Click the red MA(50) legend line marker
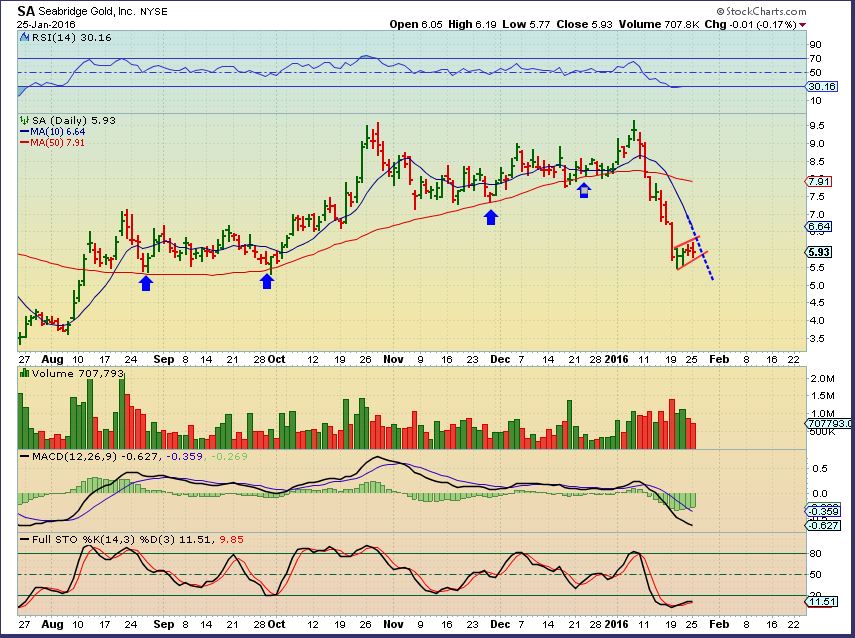 pos(25,143)
